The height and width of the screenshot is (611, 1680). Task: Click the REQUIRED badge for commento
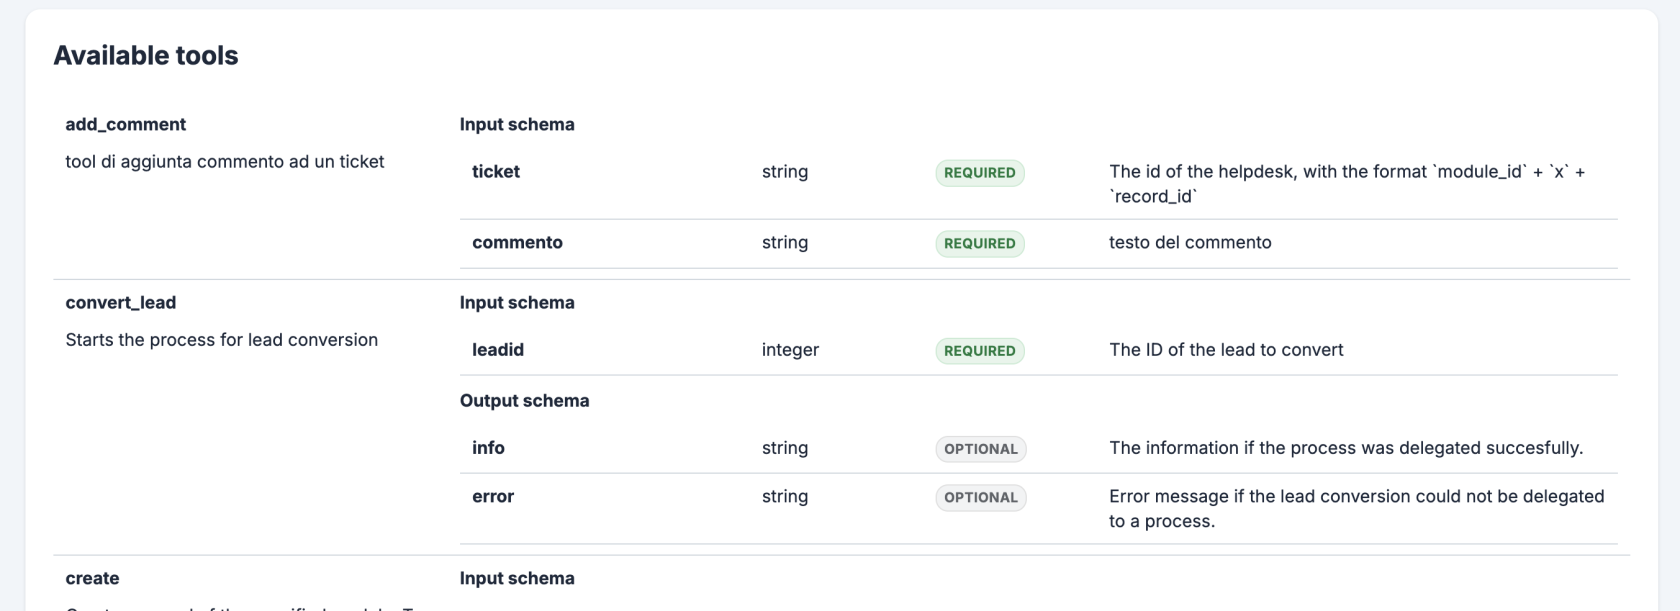(x=980, y=243)
